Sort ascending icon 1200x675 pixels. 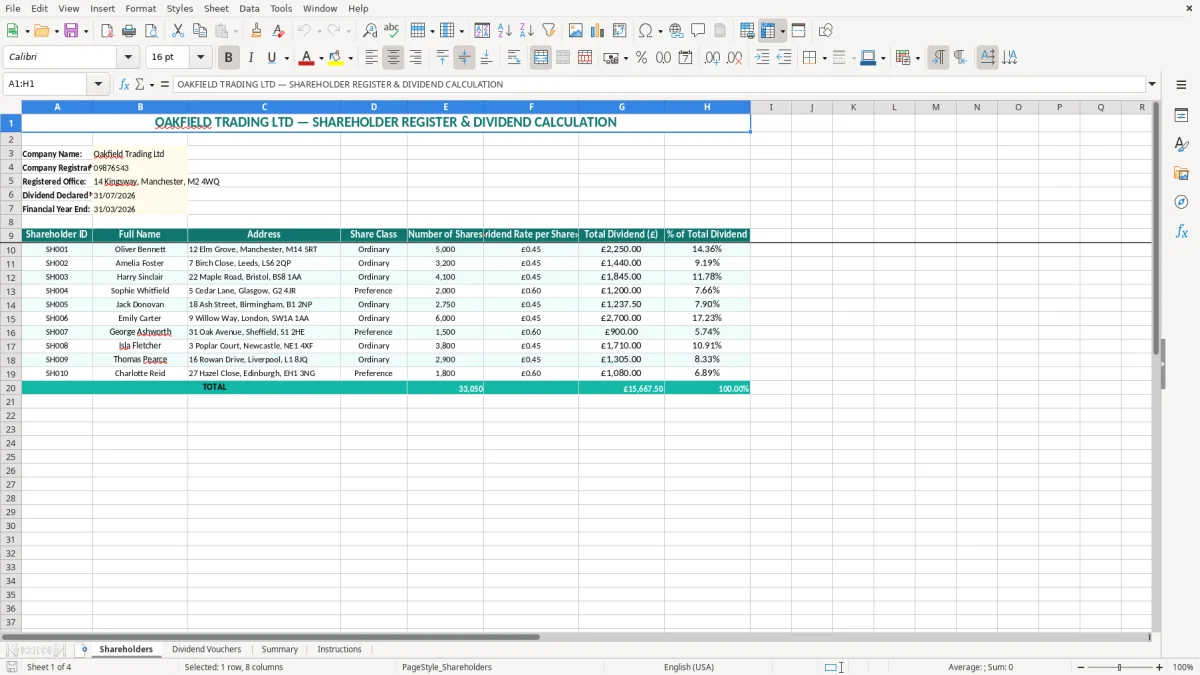tap(505, 31)
